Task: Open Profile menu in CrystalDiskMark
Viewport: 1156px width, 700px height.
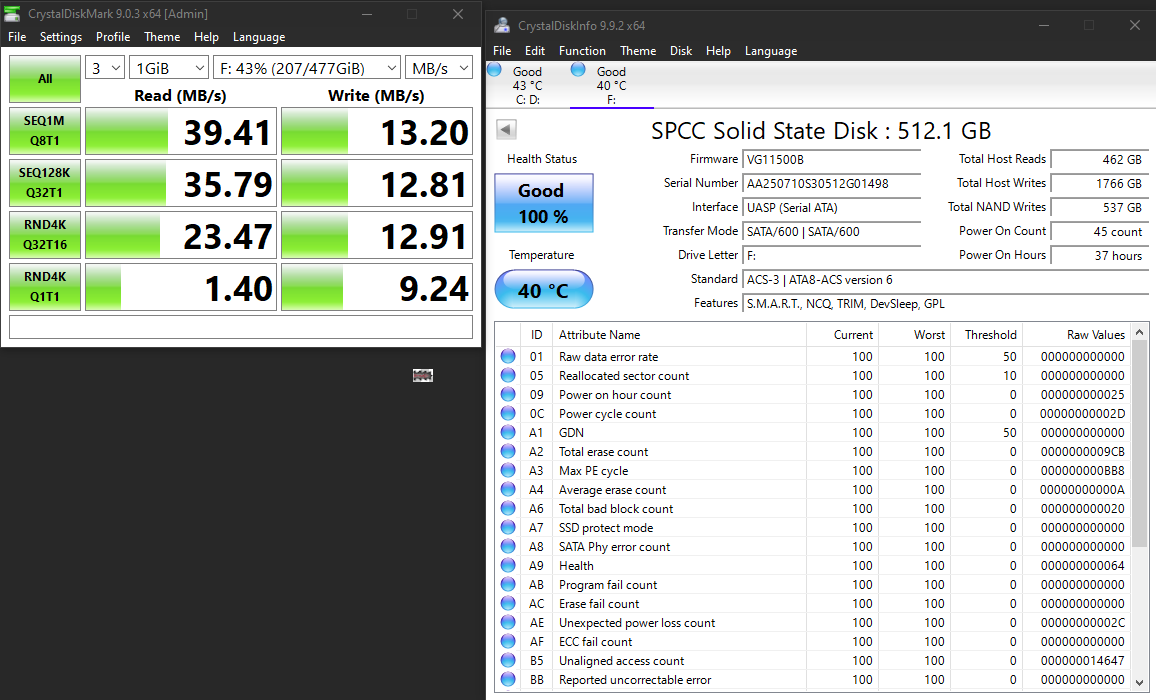Action: (x=113, y=37)
